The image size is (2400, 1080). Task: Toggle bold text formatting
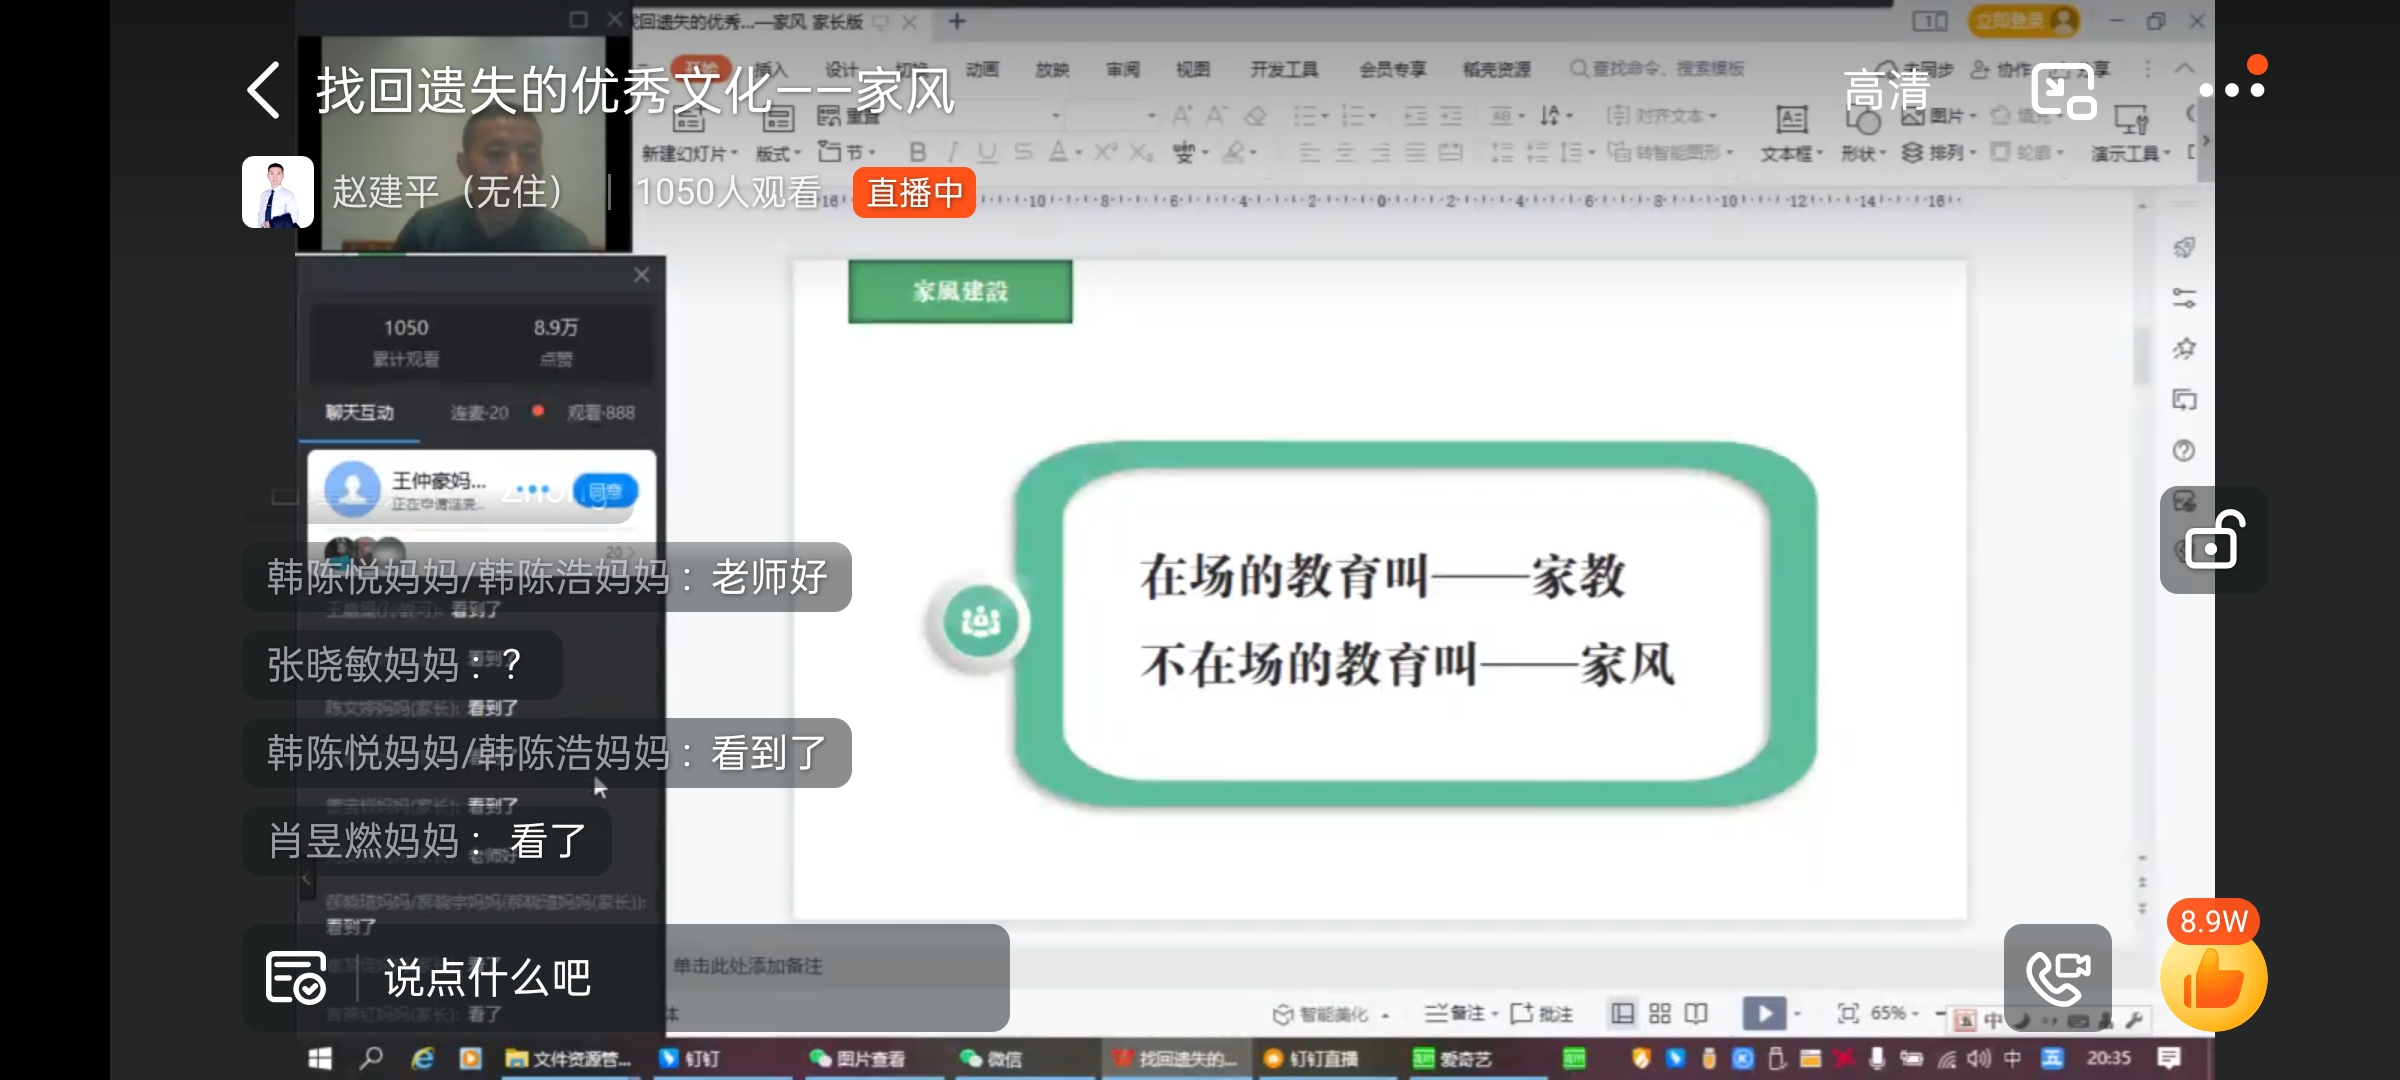[x=916, y=152]
